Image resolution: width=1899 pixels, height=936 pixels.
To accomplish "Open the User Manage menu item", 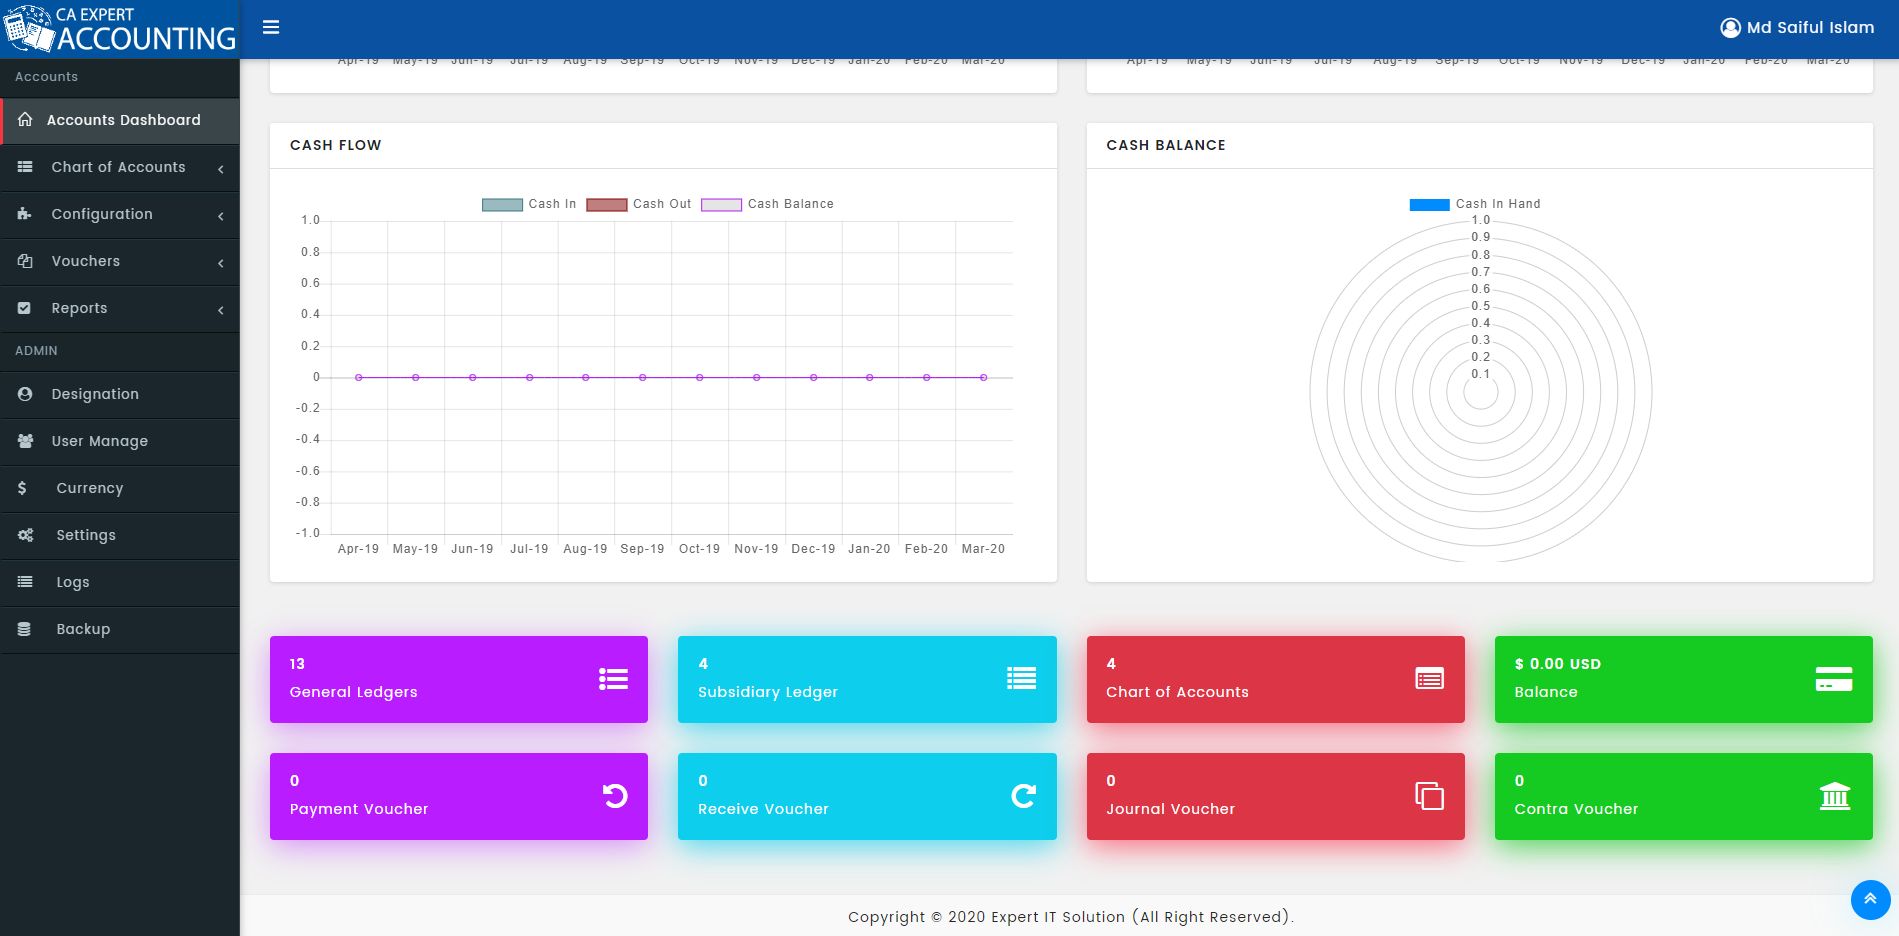I will click(120, 441).
